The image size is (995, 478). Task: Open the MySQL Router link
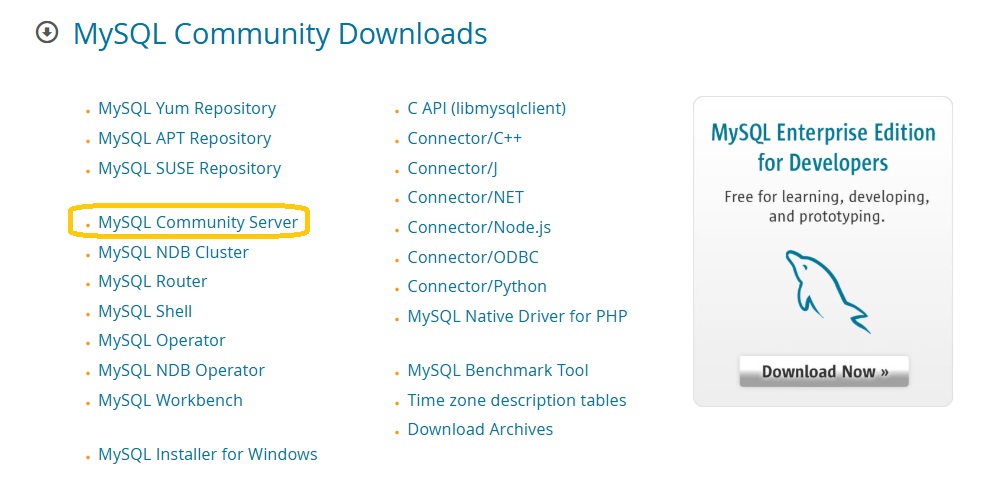point(153,281)
